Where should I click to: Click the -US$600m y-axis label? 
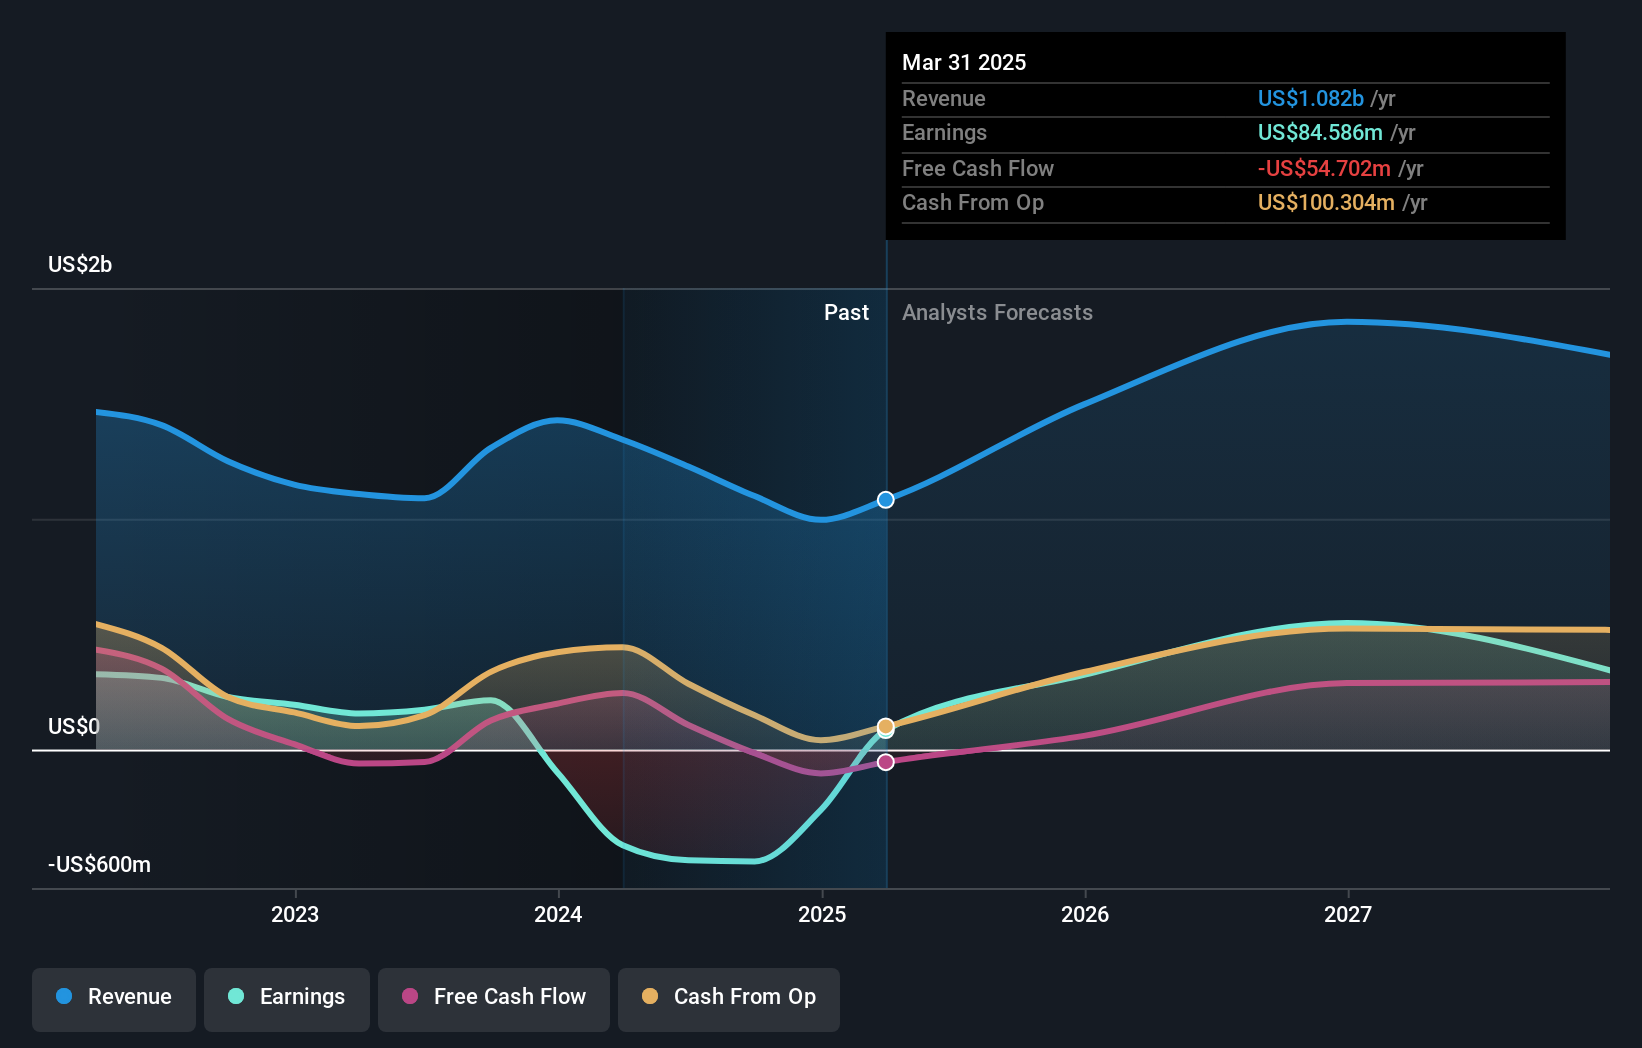point(99,865)
